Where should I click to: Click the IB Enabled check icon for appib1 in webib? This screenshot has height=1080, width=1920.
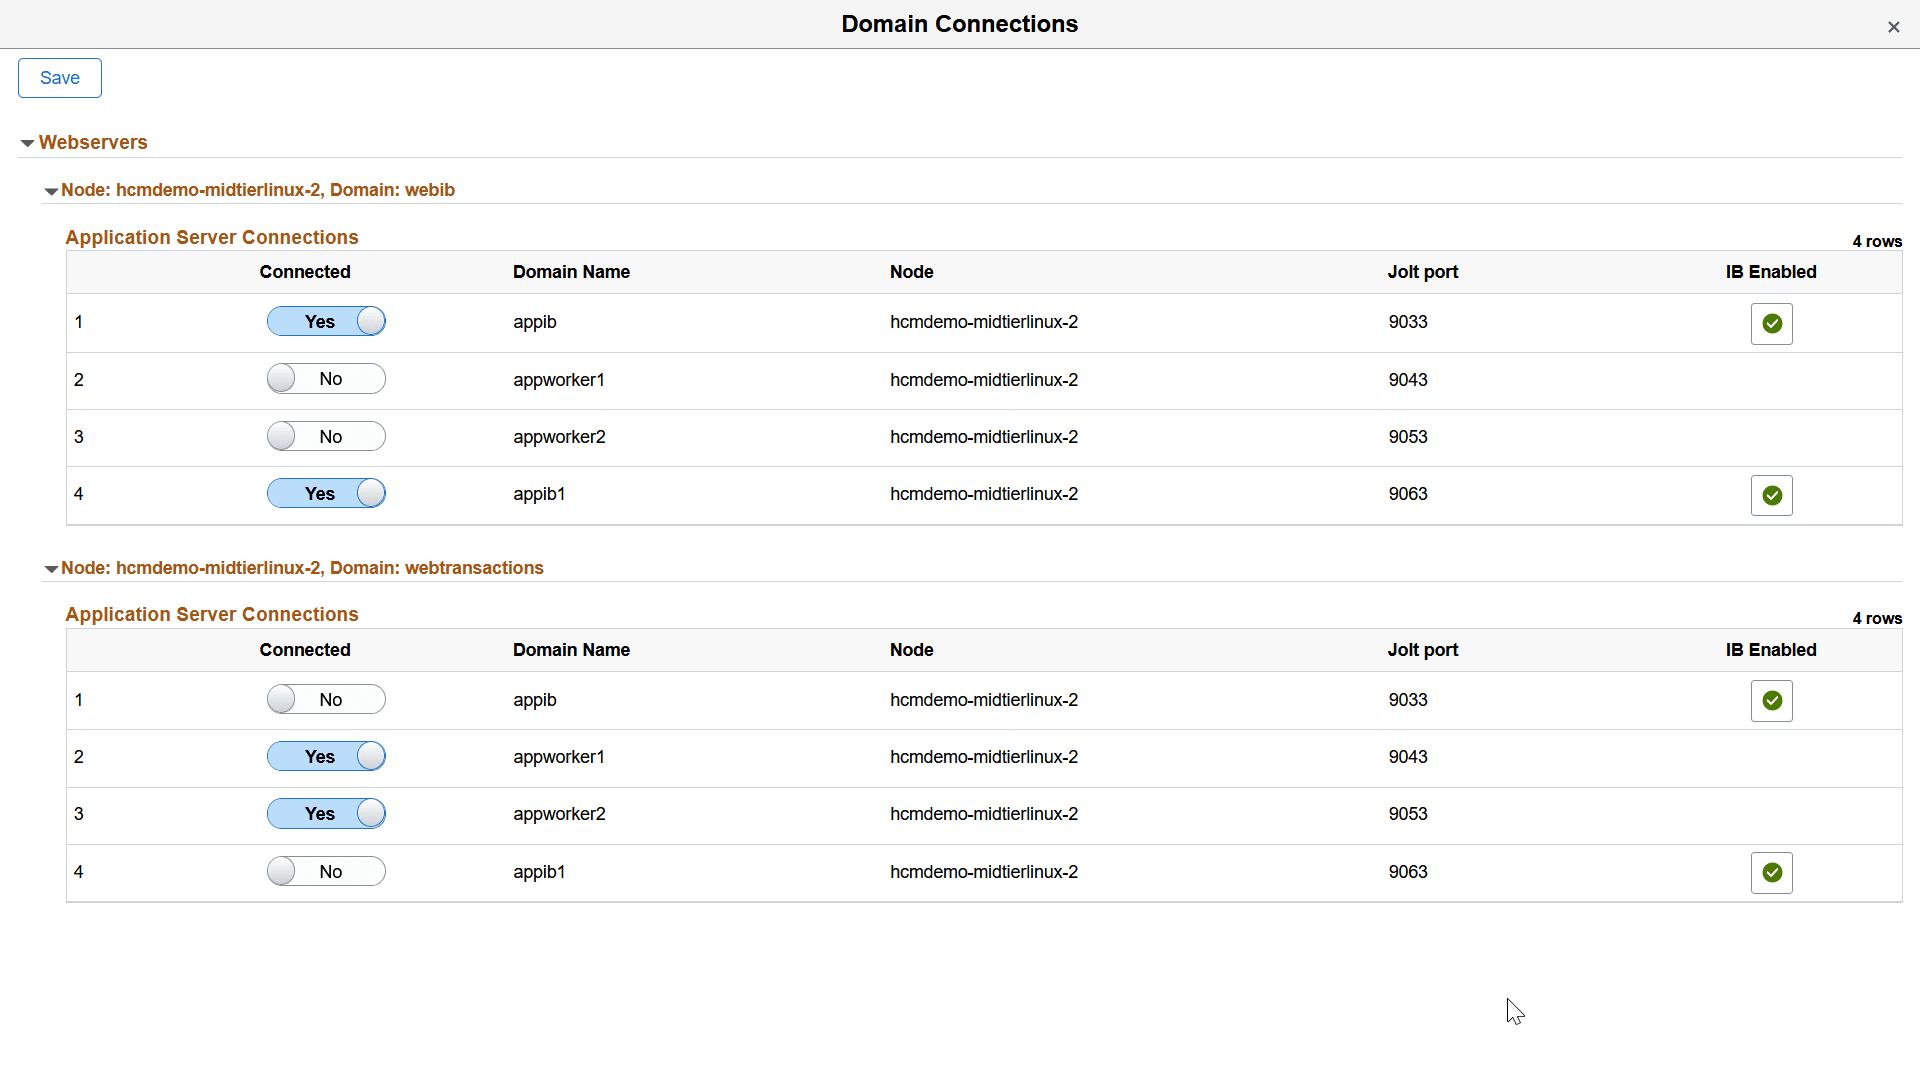click(x=1771, y=495)
